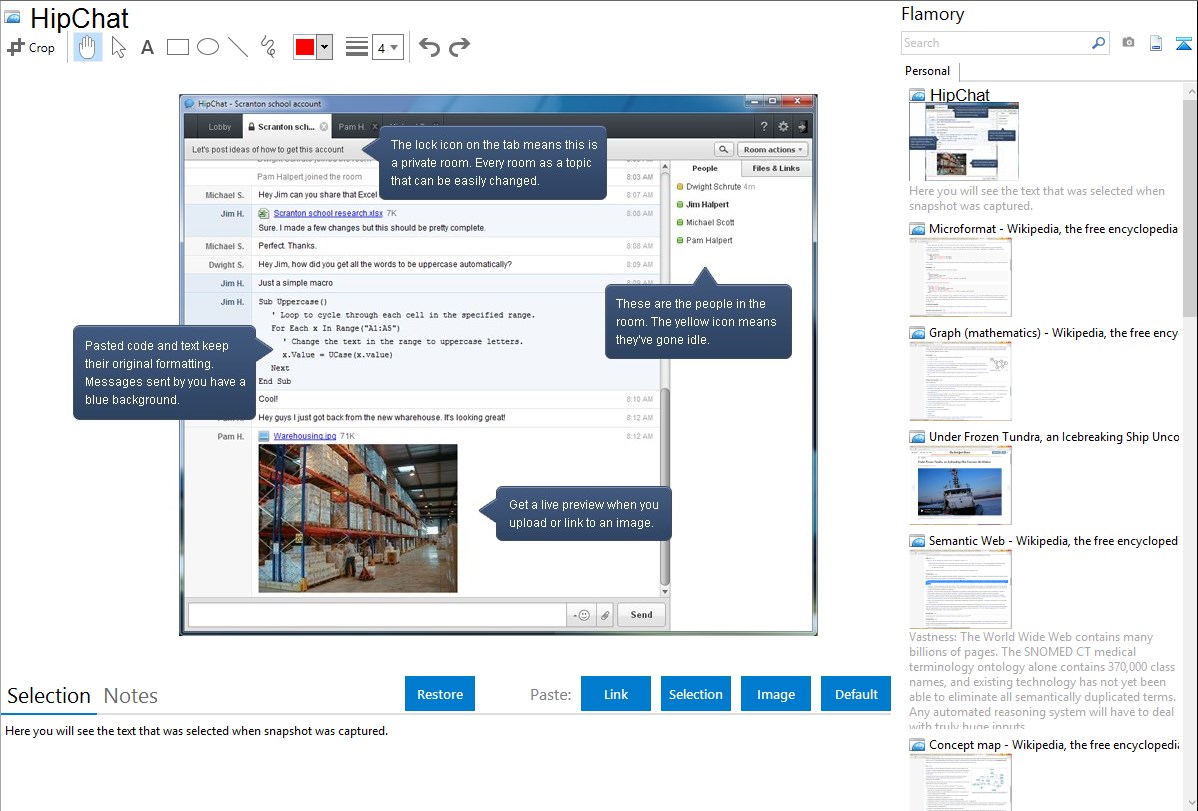The width and height of the screenshot is (1198, 811).
Task: Click the paperclip attachment icon
Action: (x=605, y=615)
